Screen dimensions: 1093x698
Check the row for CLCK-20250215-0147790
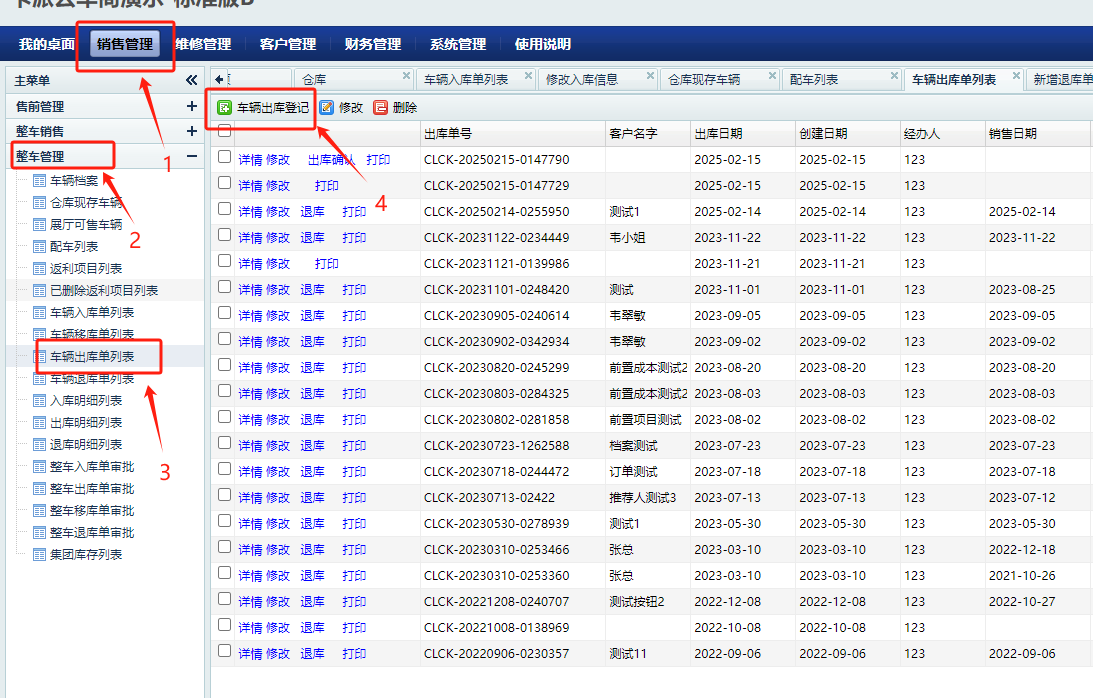click(225, 157)
